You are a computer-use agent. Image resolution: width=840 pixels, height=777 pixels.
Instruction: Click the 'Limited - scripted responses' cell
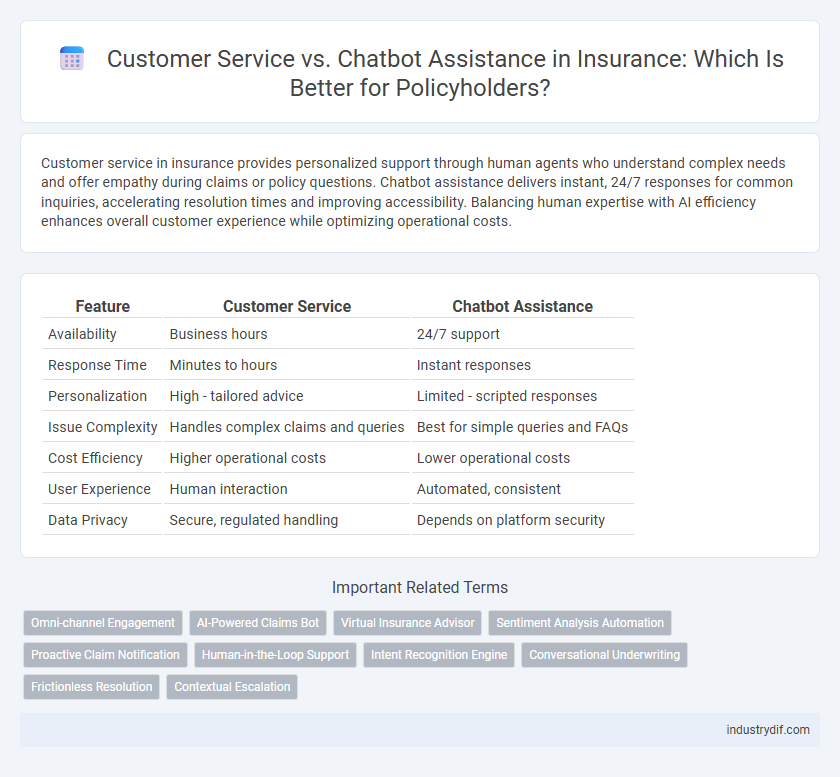click(x=522, y=396)
